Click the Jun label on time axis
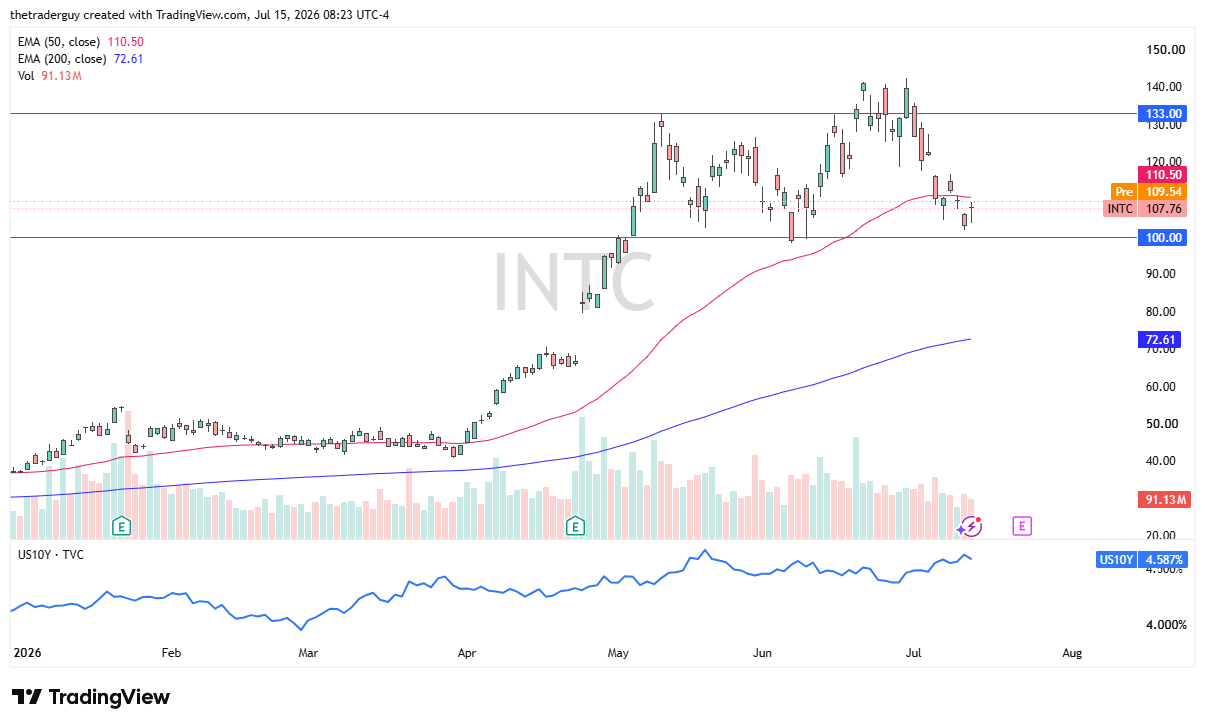This screenshot has width=1205, height=727. pos(763,653)
